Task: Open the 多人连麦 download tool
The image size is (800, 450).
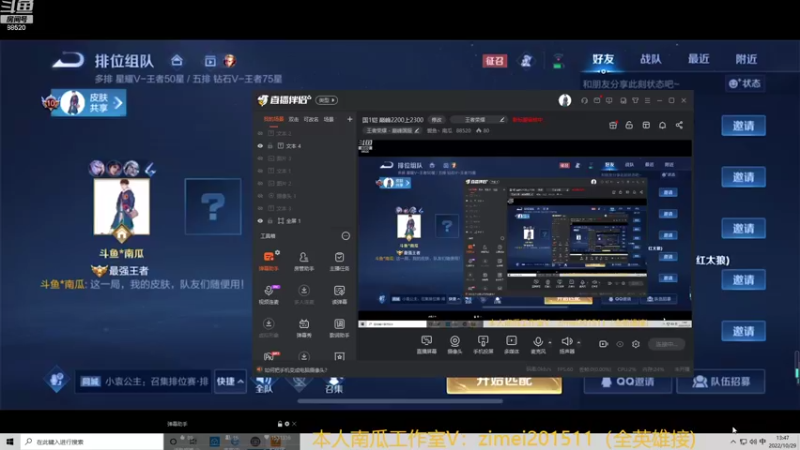Action: 304,294
